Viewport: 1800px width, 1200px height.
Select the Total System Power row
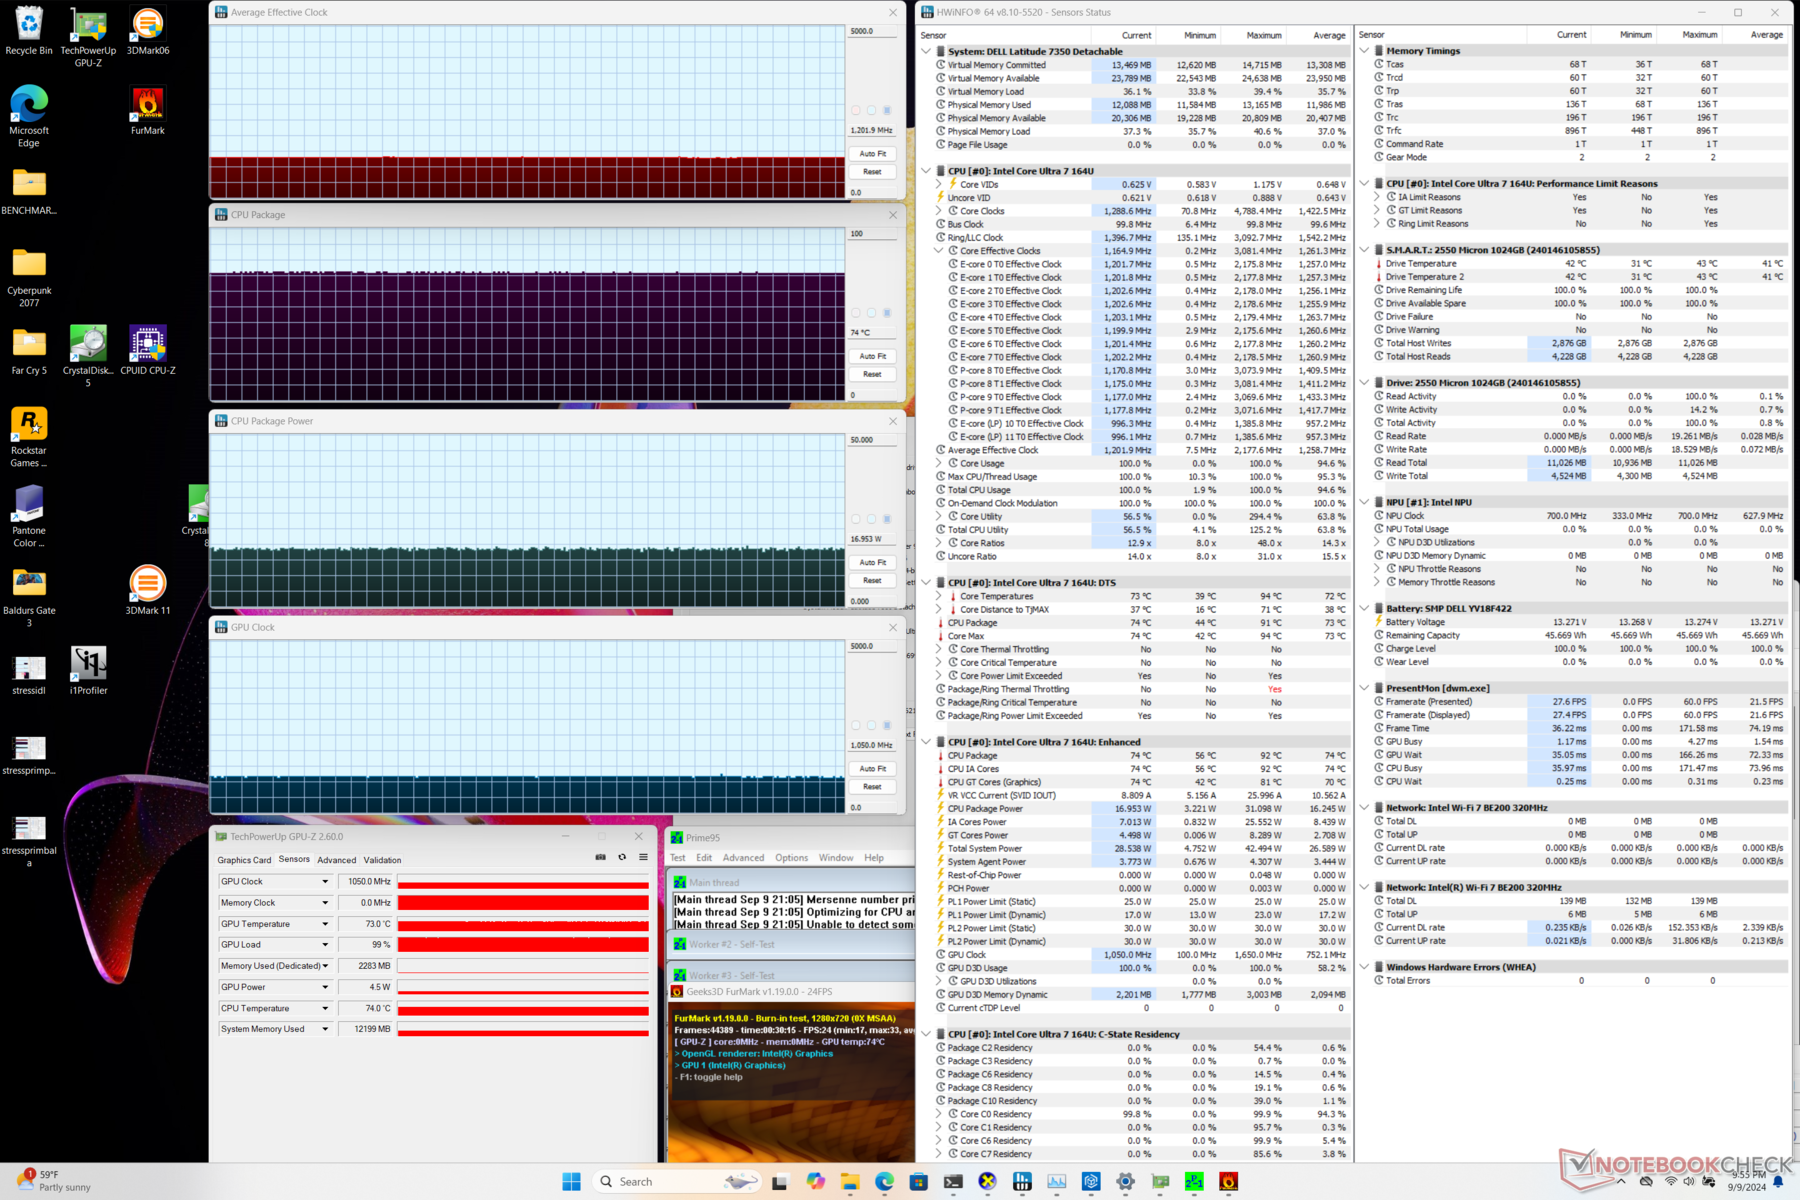(1141, 848)
